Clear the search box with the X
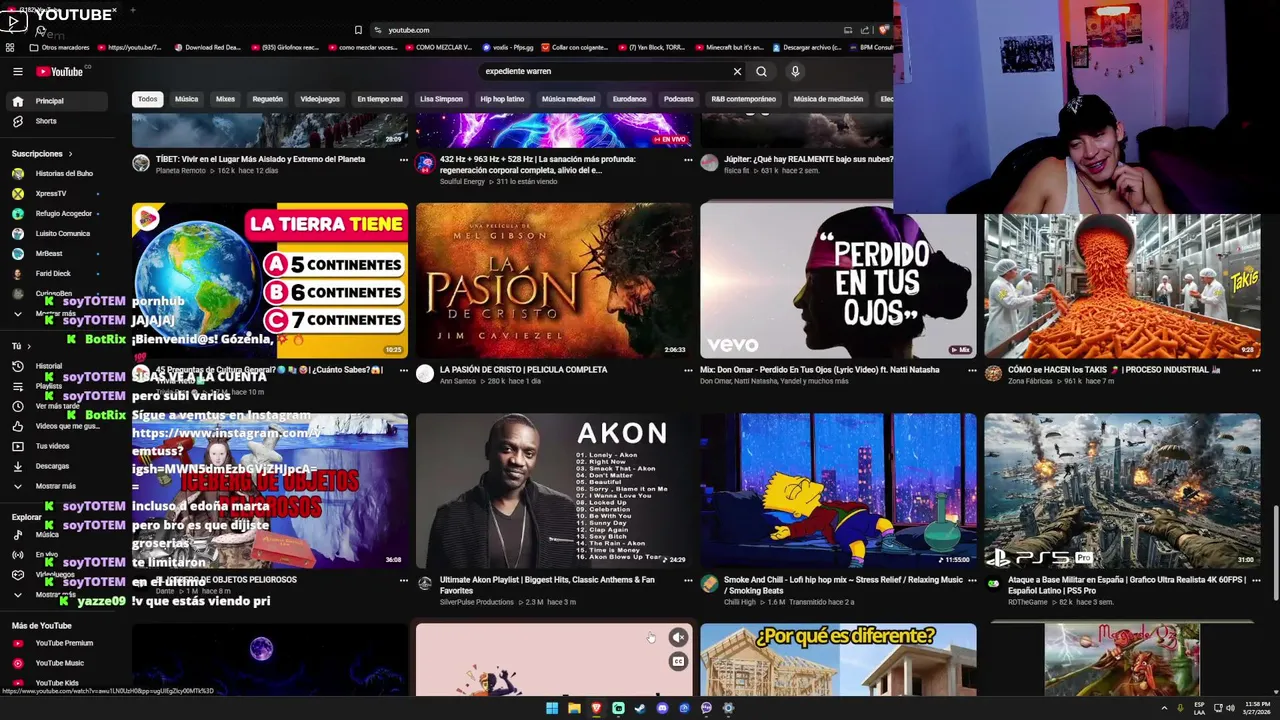 [x=737, y=71]
